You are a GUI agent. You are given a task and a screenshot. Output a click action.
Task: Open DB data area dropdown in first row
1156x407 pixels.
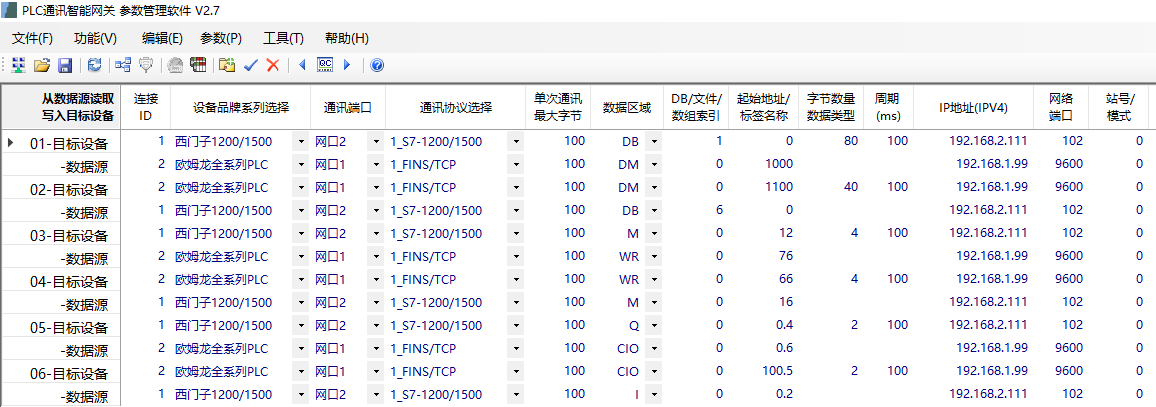tap(653, 142)
